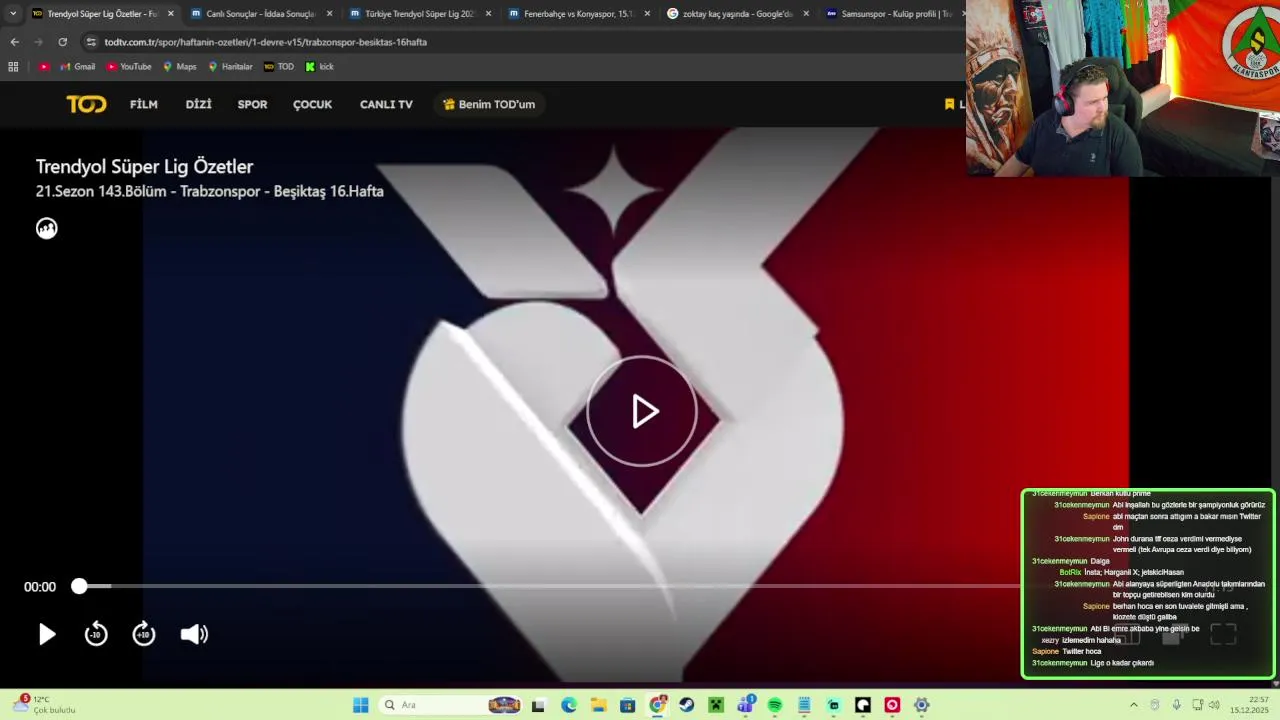This screenshot has width=1280, height=720.
Task: Click the video progress bar handle
Action: [79, 587]
